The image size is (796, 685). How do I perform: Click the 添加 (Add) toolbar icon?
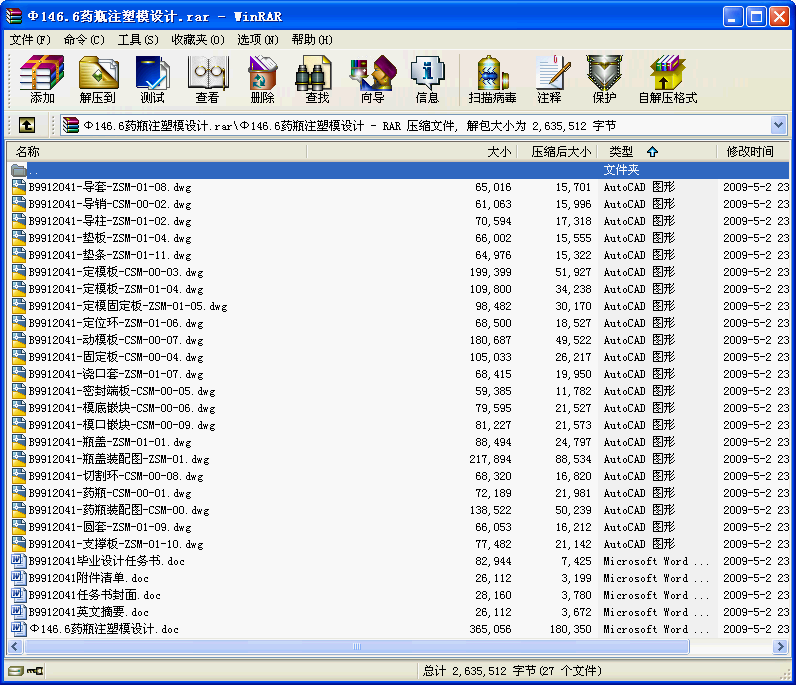tap(42, 80)
